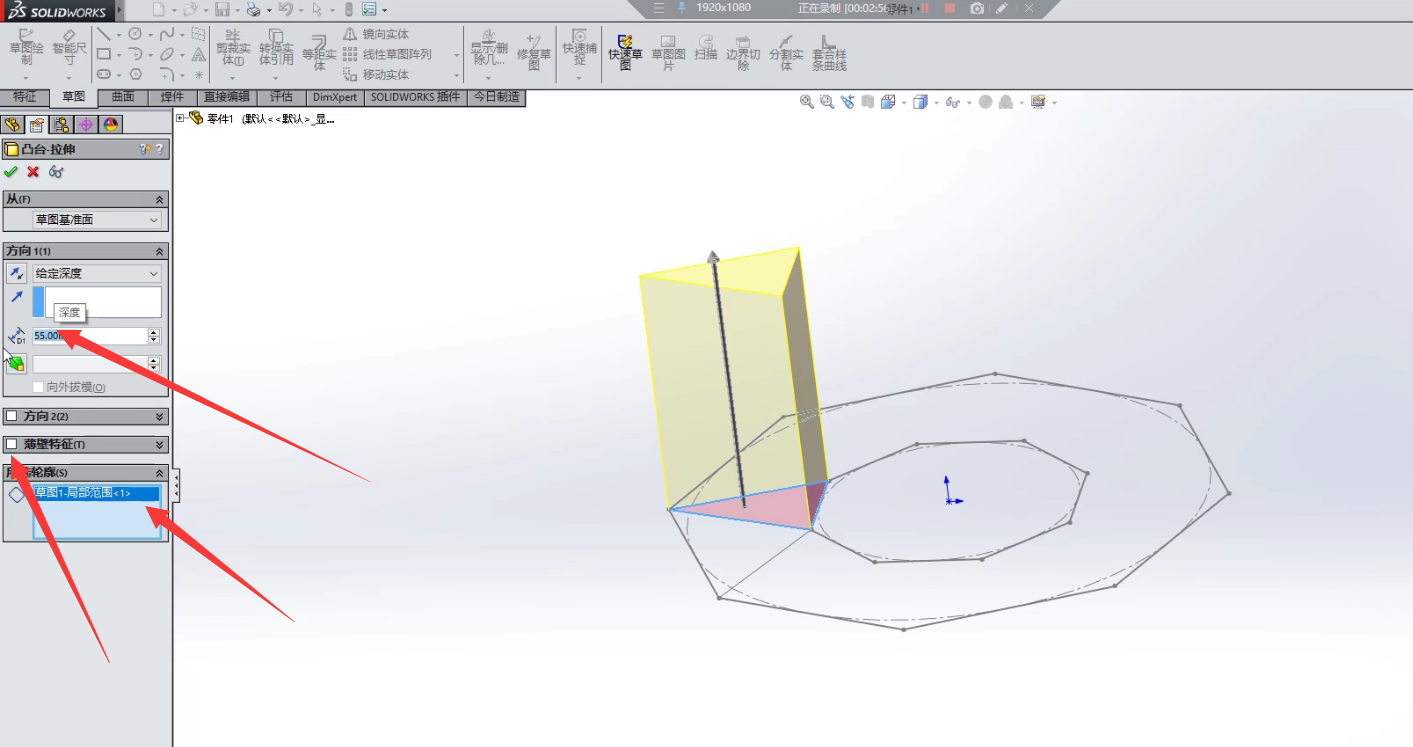Select the 快速草图 rapid sketch tool
Image resolution: width=1413 pixels, height=747 pixels.
tap(625, 52)
